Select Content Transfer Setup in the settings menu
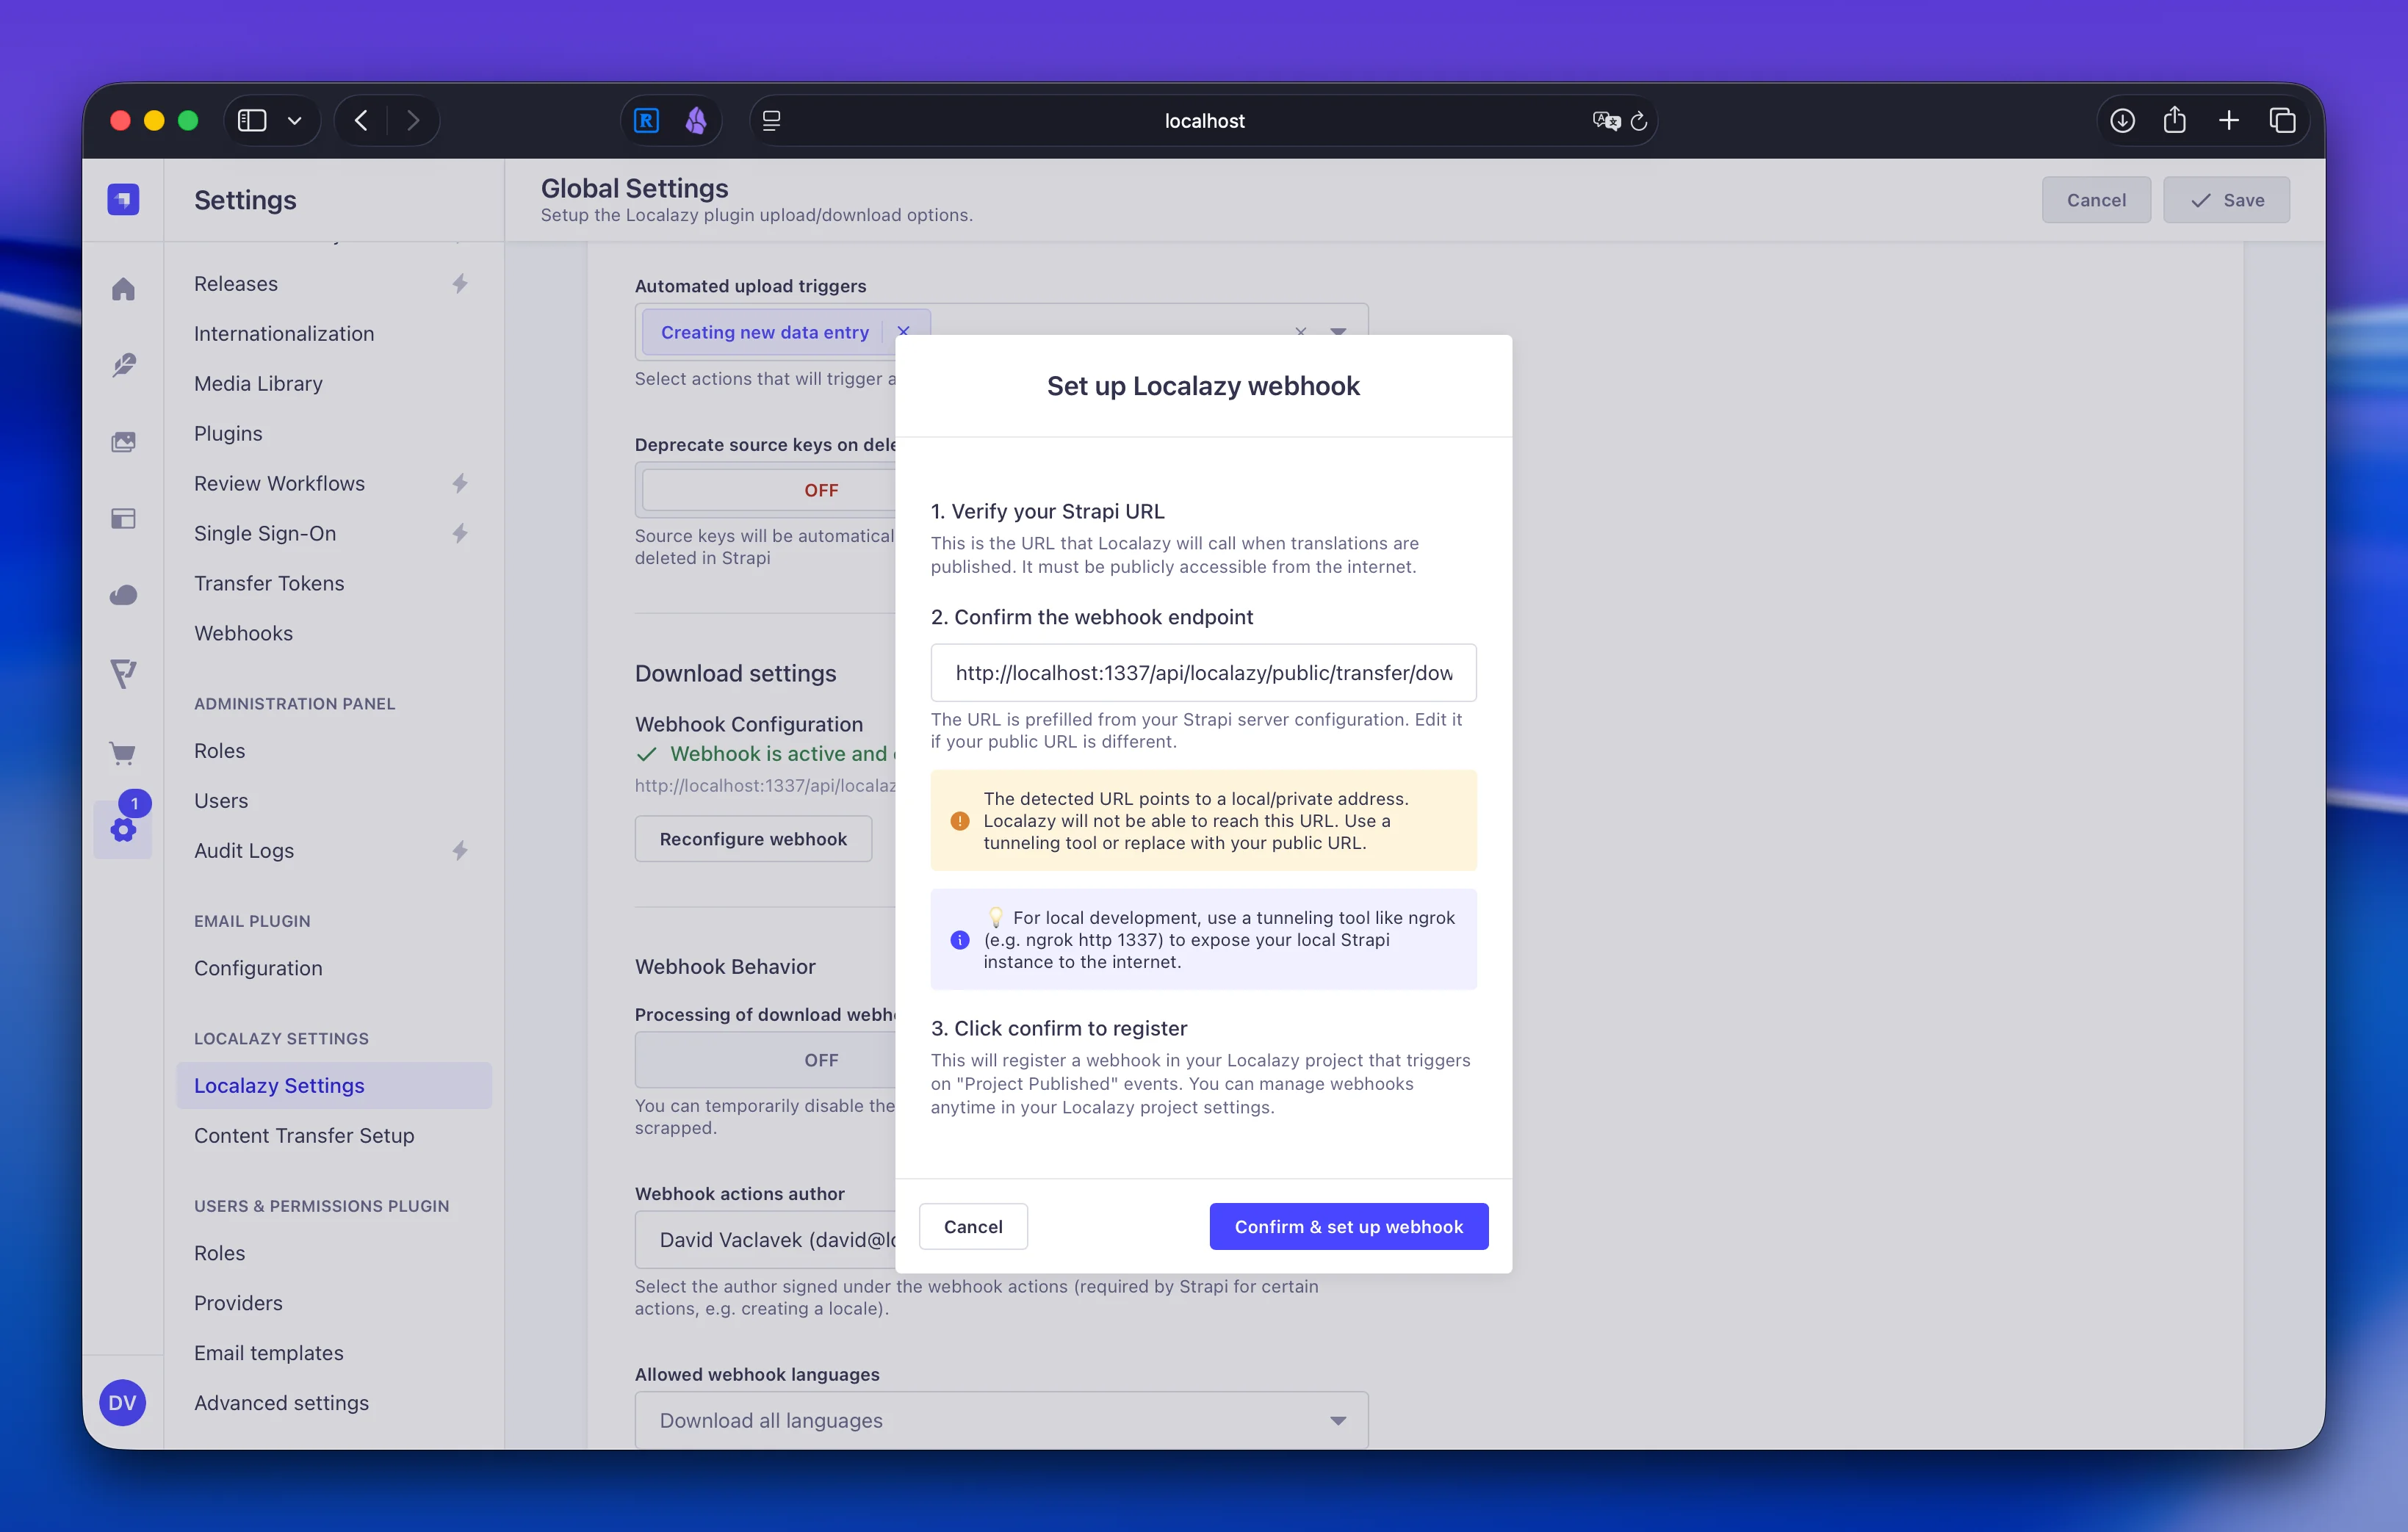This screenshot has width=2408, height=1532. coord(304,1135)
